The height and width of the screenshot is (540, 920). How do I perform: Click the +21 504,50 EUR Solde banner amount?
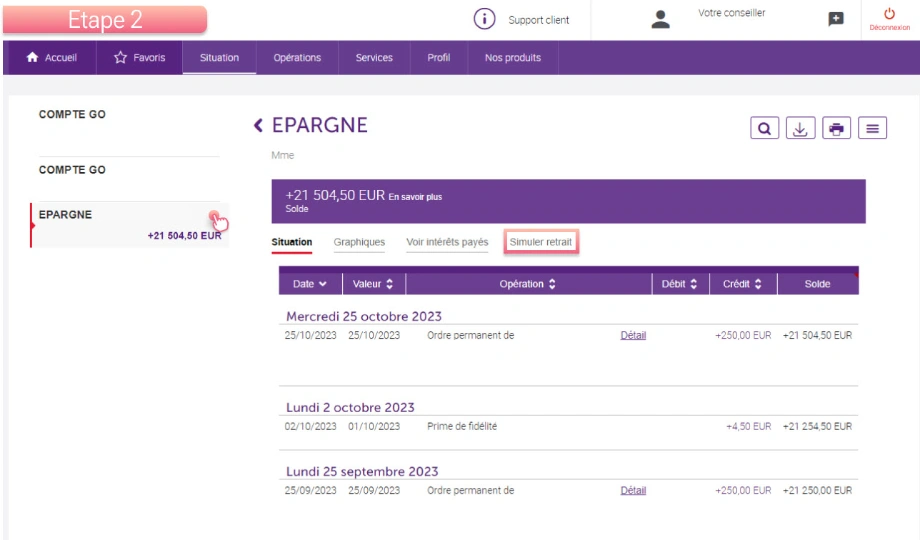[335, 195]
